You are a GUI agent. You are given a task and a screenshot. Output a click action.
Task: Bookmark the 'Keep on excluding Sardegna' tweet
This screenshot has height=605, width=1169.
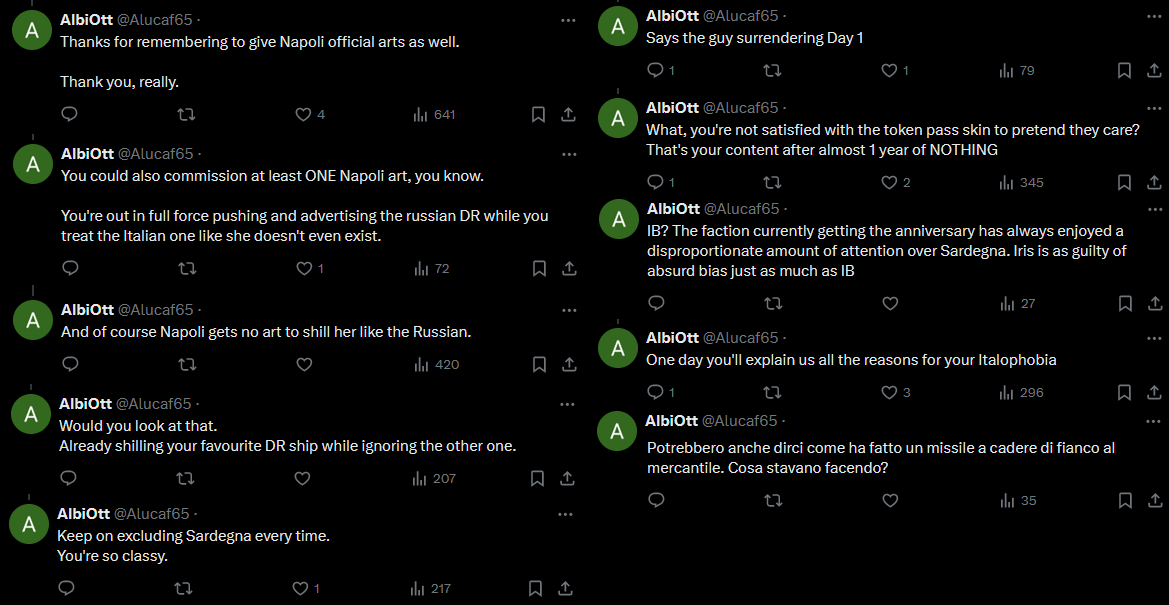point(536,589)
